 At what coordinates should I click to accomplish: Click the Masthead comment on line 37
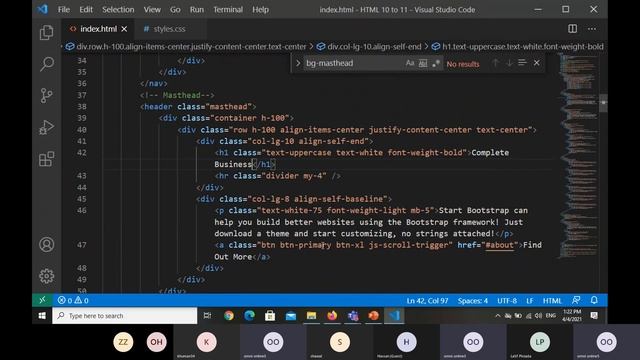[x=177, y=95]
